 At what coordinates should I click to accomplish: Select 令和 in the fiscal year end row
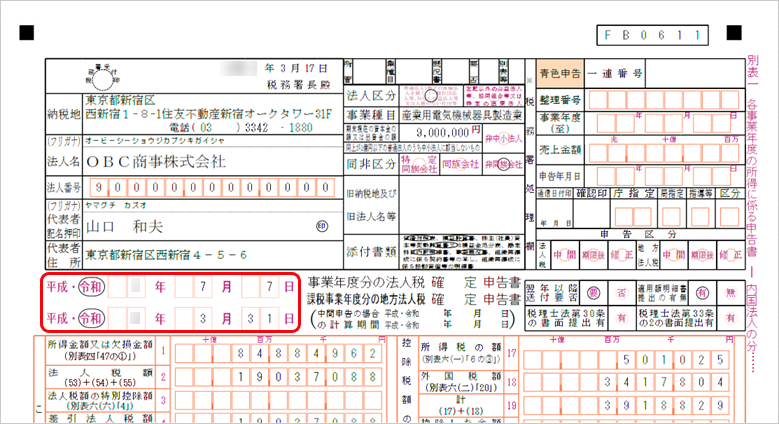point(90,318)
